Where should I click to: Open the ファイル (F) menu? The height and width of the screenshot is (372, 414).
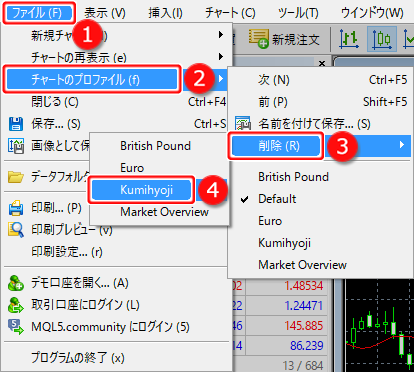[39, 13]
